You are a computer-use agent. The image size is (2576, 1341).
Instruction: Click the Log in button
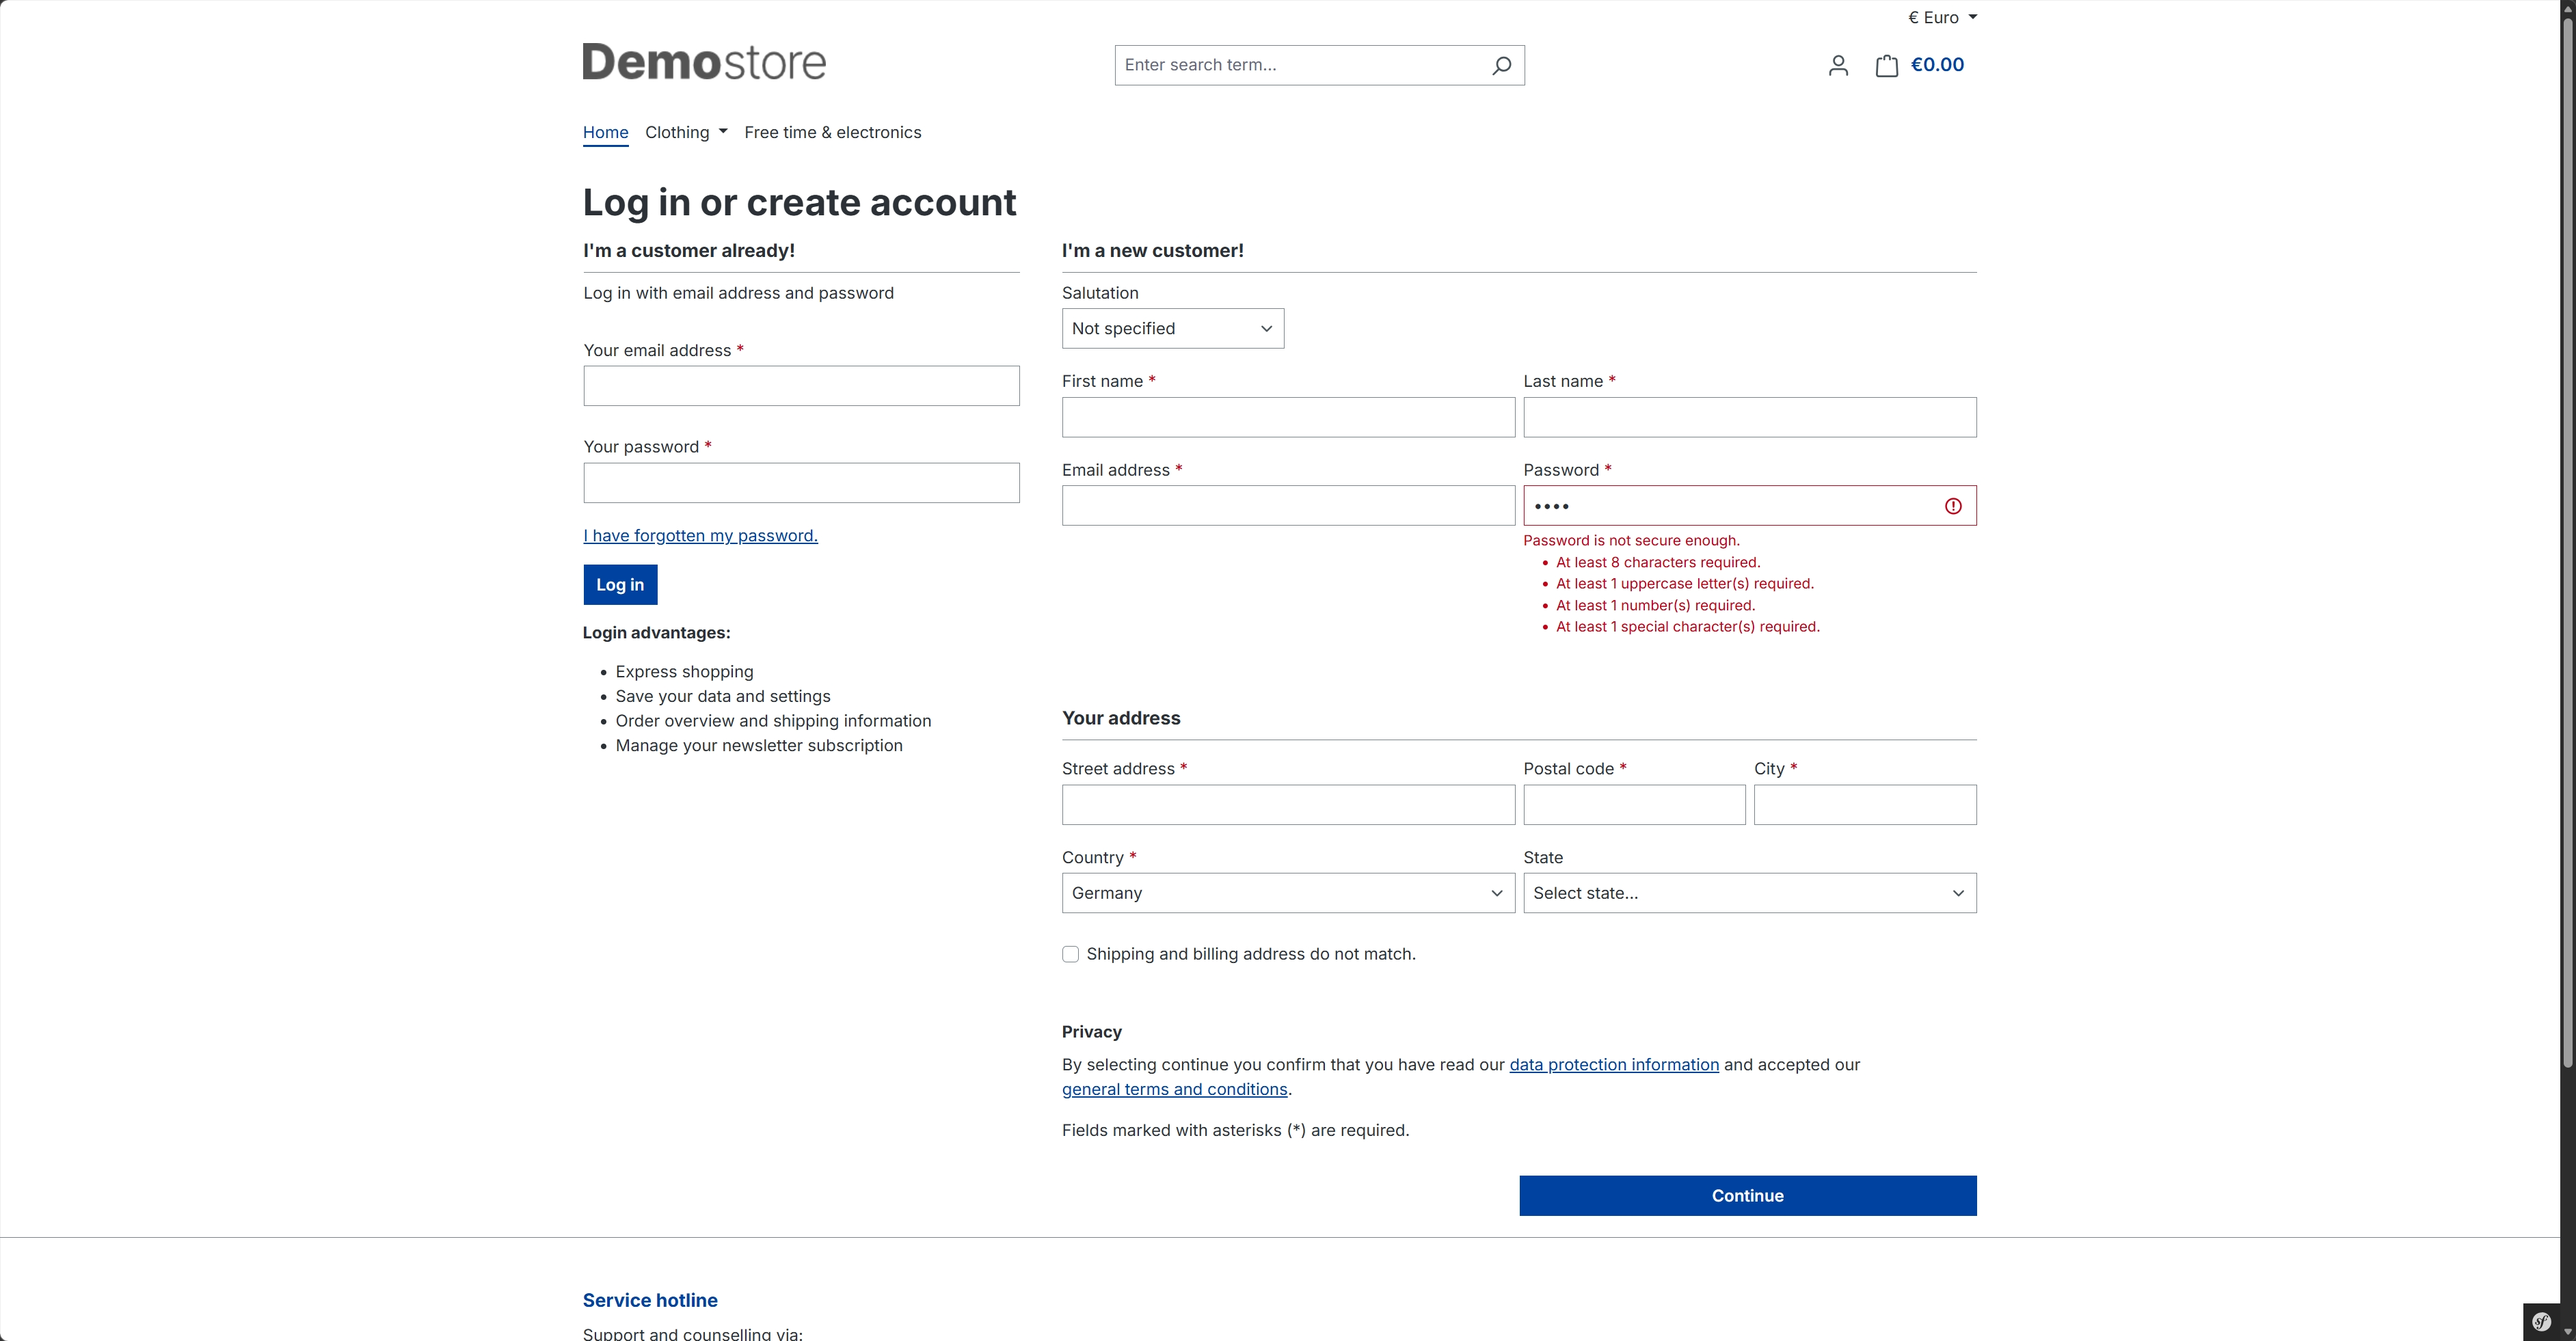pos(620,585)
